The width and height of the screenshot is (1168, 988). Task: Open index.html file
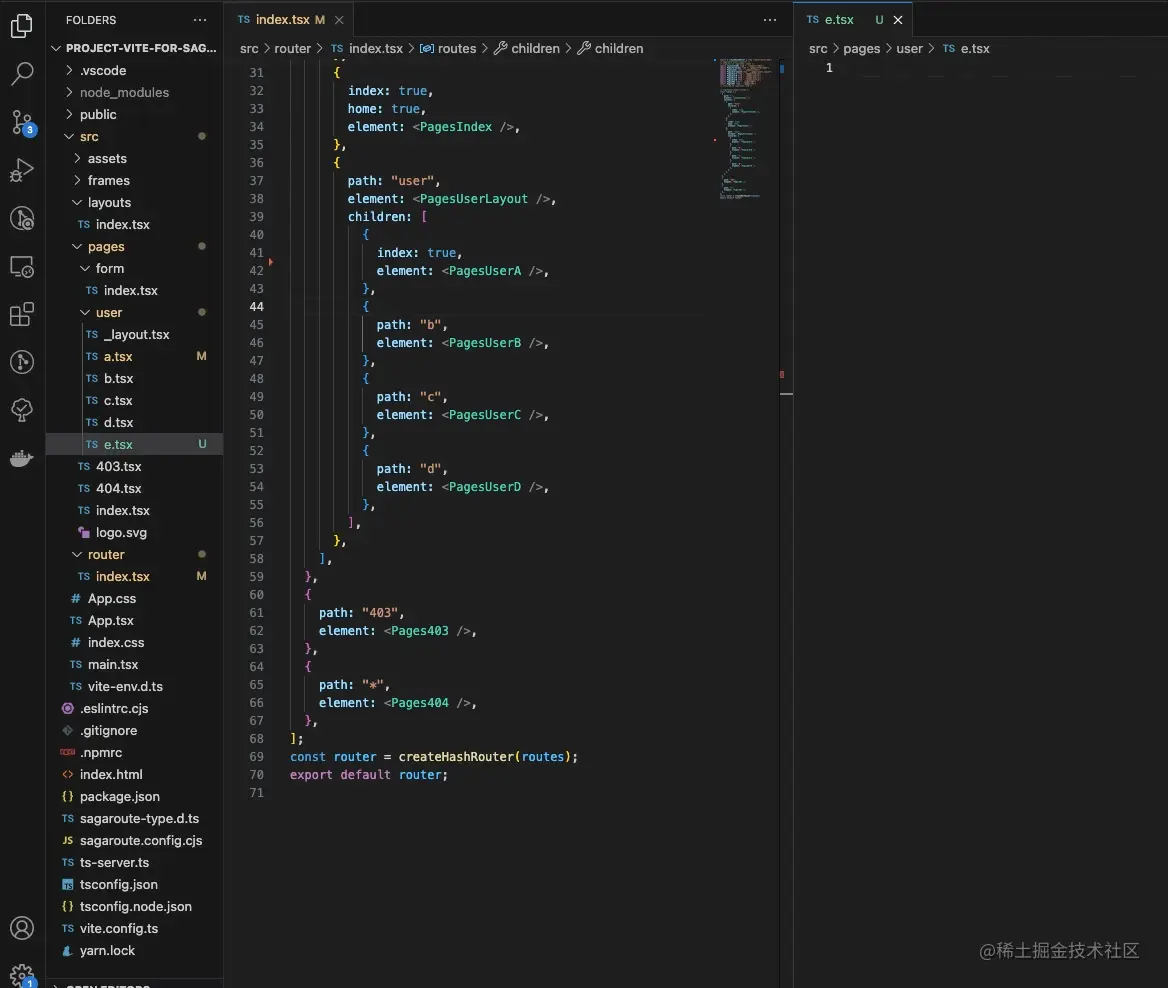[136, 774]
